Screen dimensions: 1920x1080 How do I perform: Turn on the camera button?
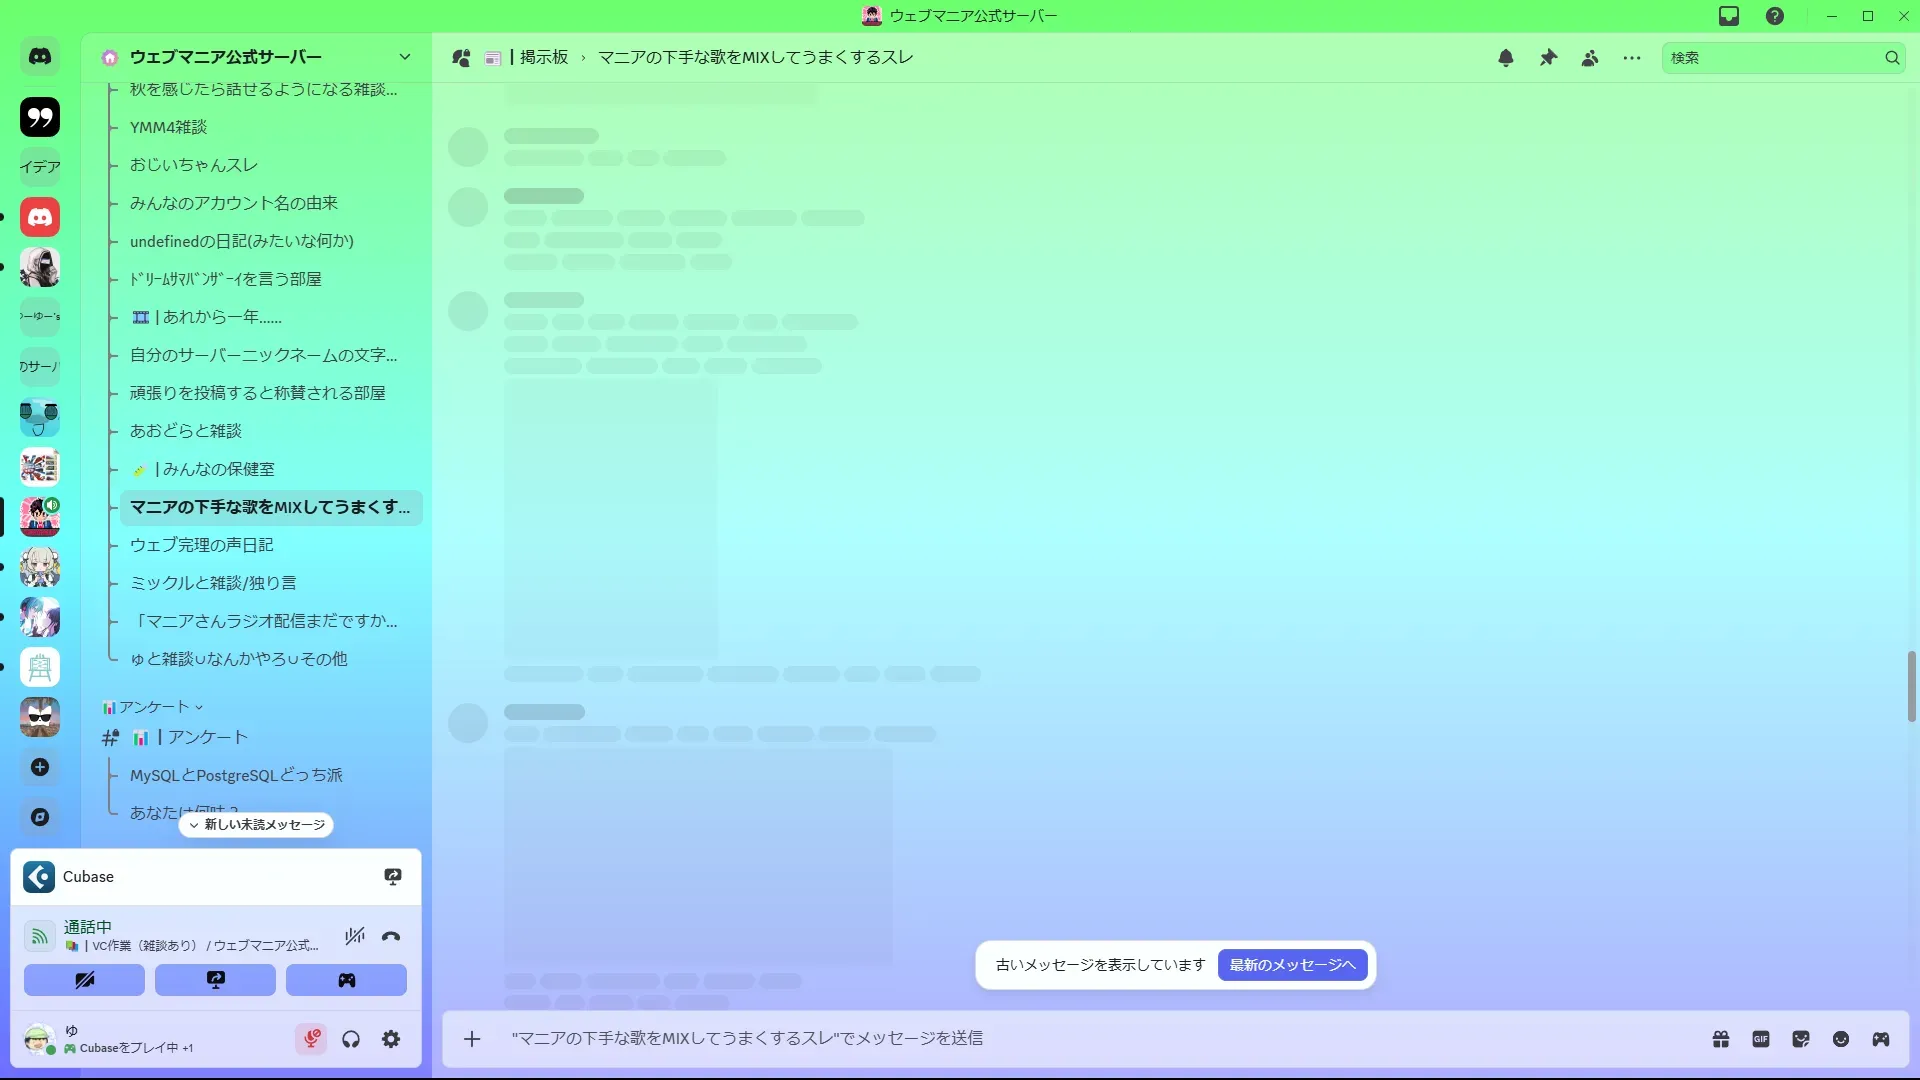click(x=84, y=980)
